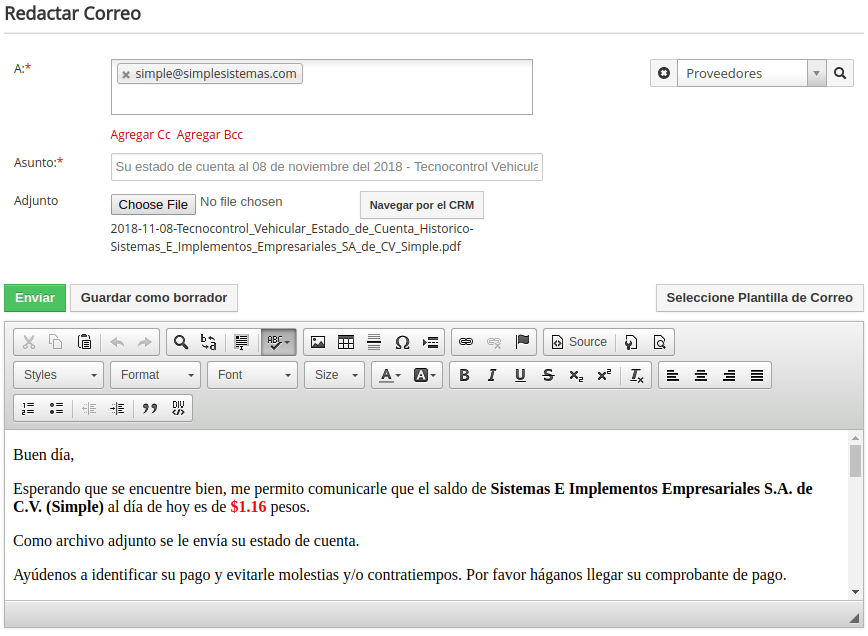
Task: Click the Agregar Cc link
Action: (141, 135)
